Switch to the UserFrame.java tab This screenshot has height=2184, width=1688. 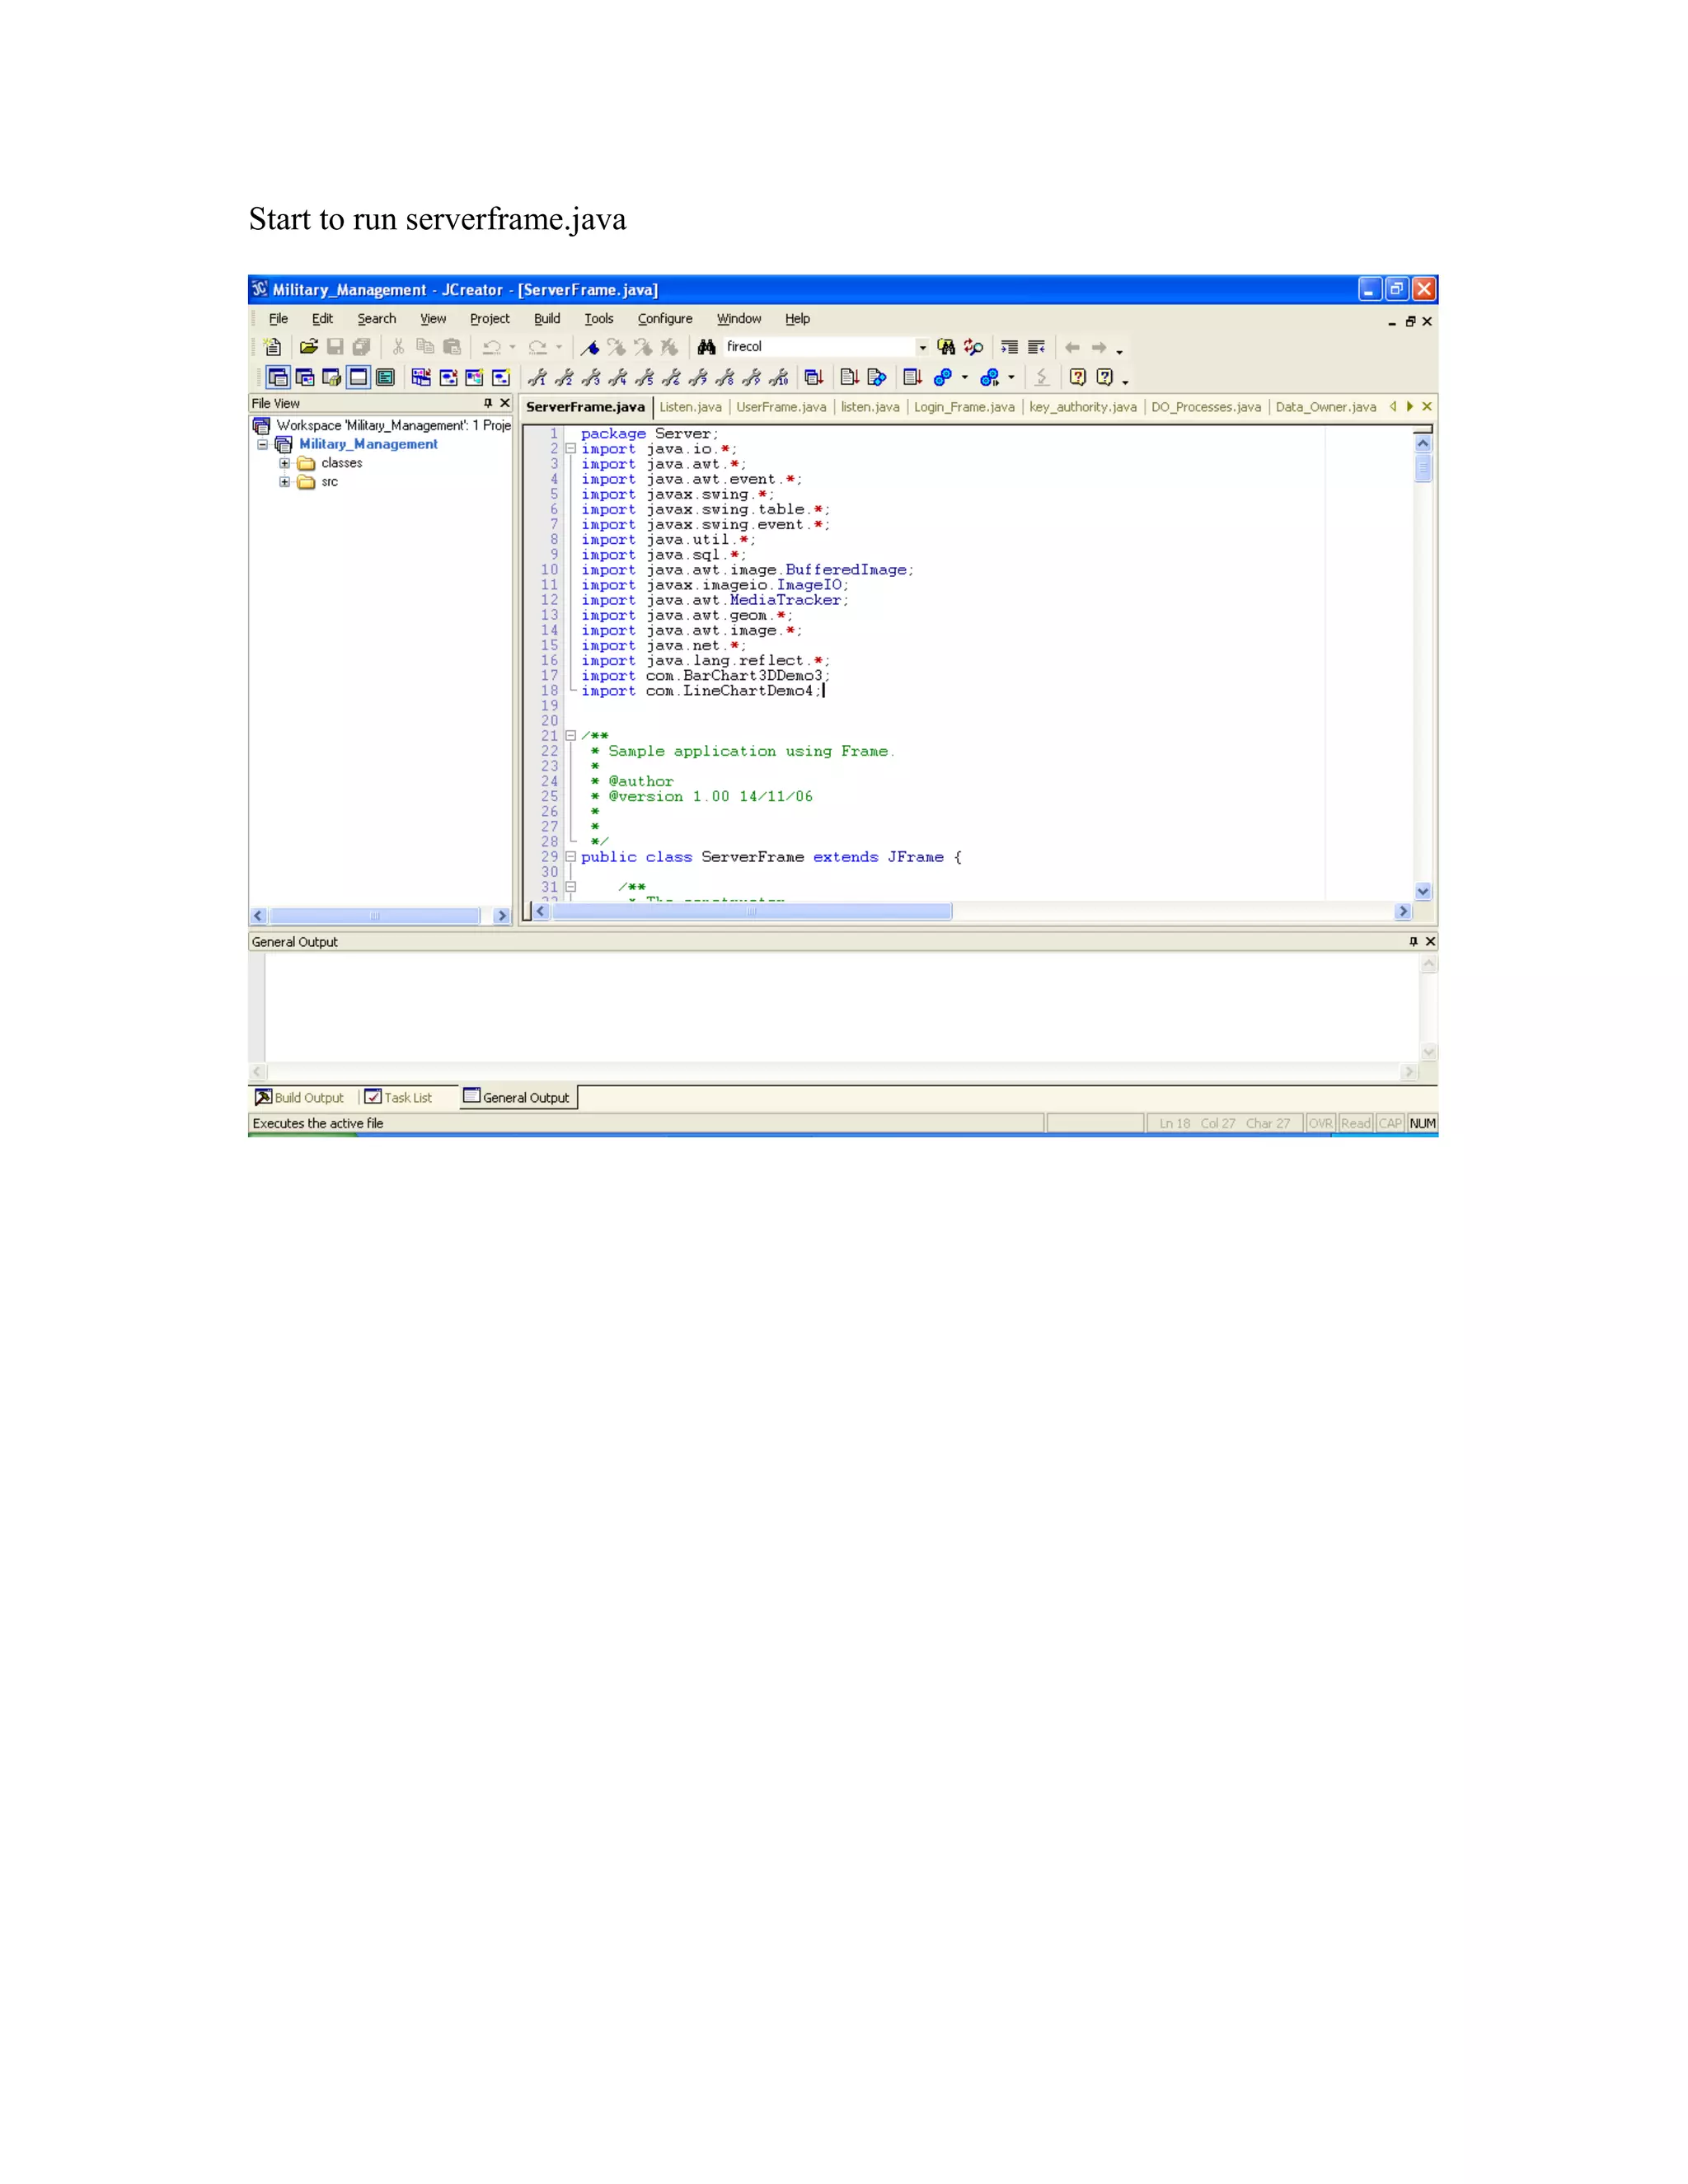pos(781,407)
